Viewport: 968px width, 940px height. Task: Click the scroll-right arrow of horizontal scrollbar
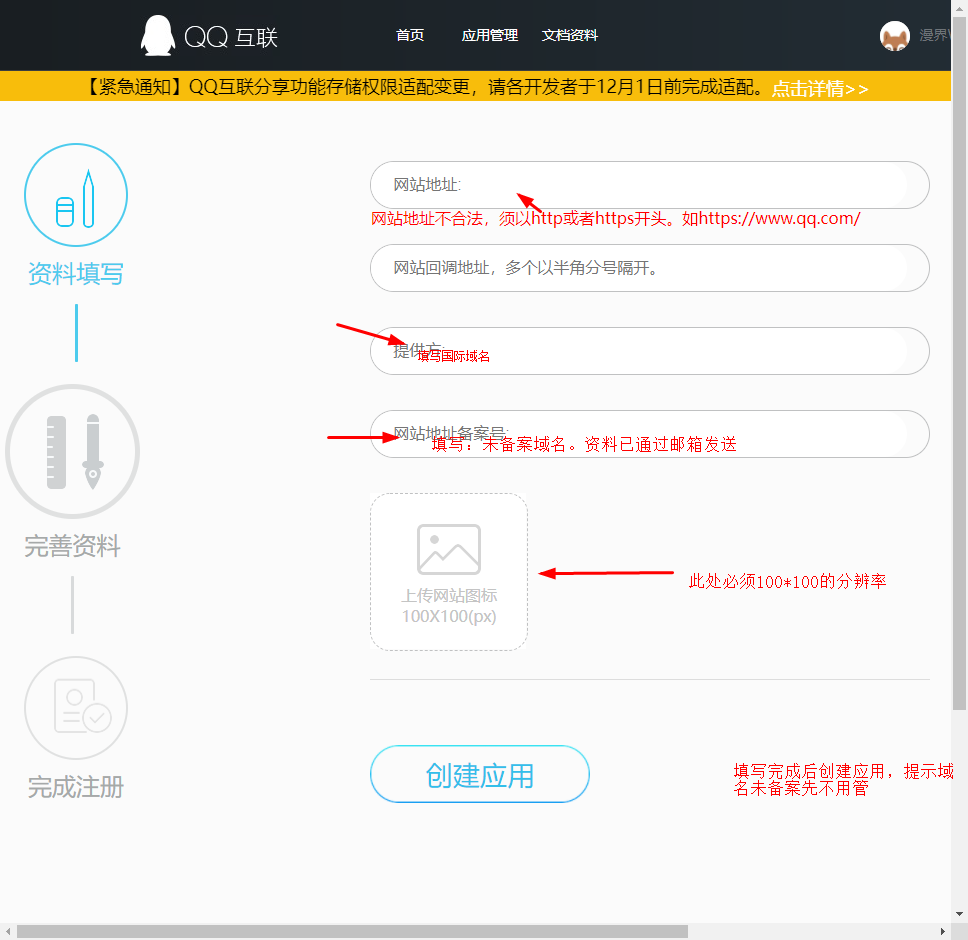click(x=943, y=931)
